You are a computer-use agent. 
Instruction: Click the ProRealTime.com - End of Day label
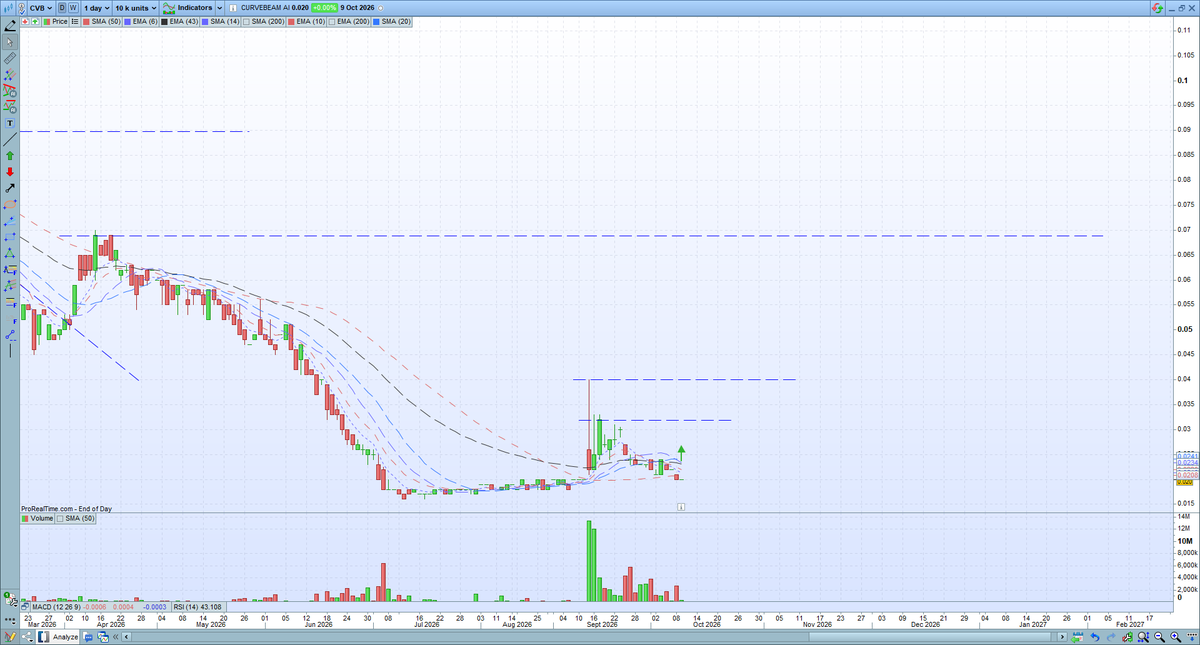coord(66,508)
